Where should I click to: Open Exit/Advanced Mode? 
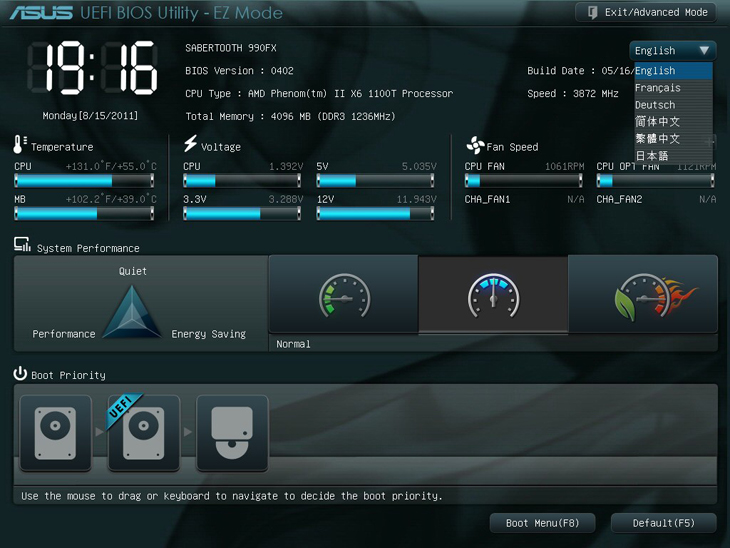646,12
